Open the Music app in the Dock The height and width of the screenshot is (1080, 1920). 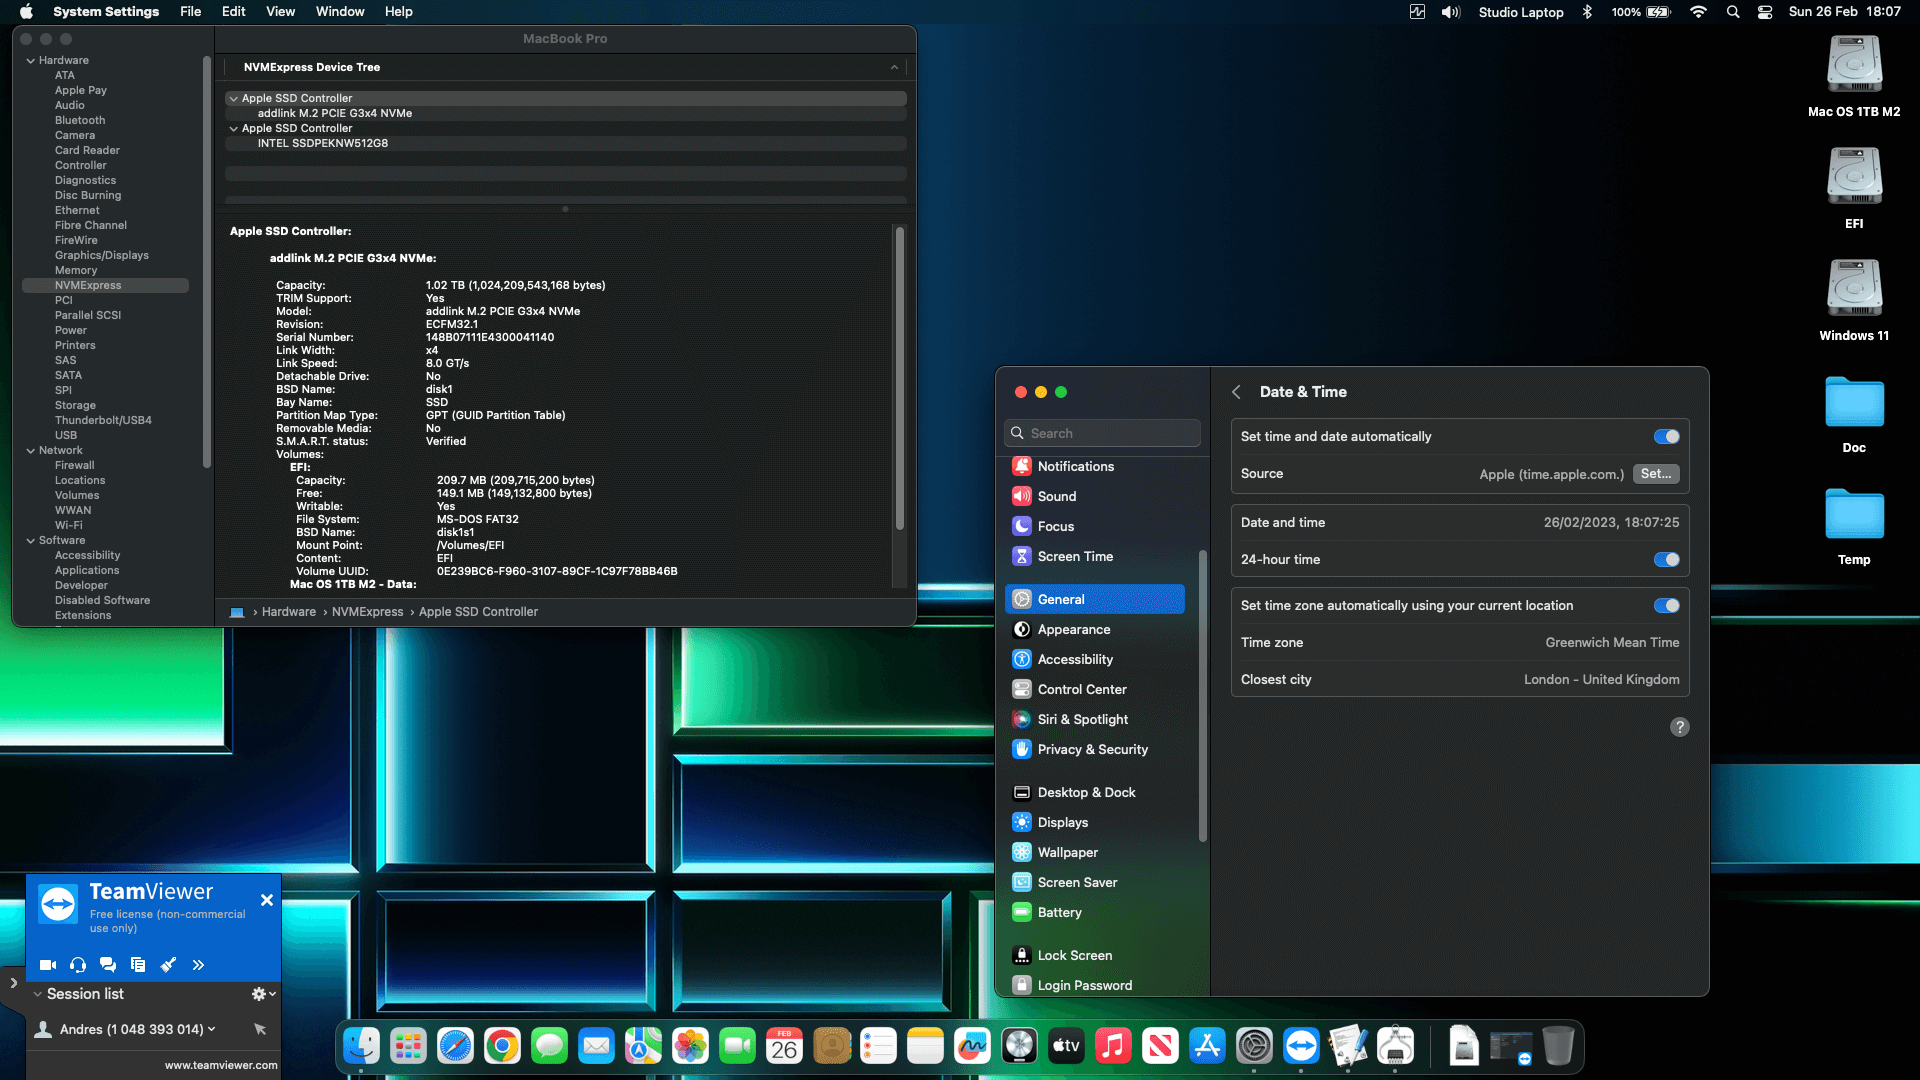[x=1113, y=1046]
